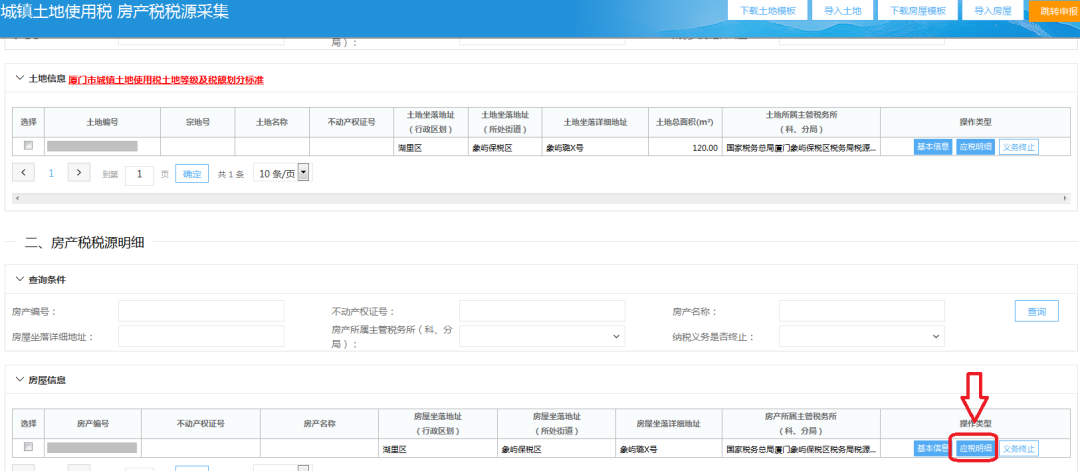Click the 土地编号 column header
Screen dimensions: 1080x471
(x=102, y=122)
